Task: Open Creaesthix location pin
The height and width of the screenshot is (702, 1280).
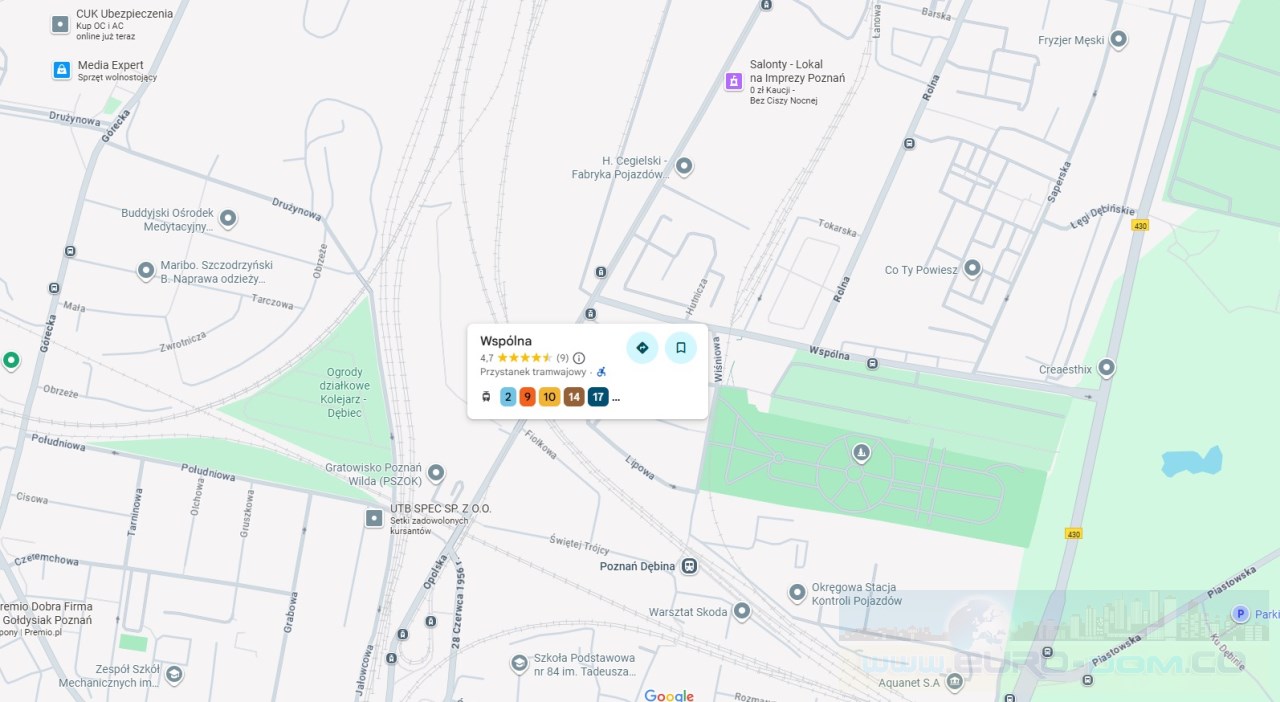Action: click(x=1106, y=368)
